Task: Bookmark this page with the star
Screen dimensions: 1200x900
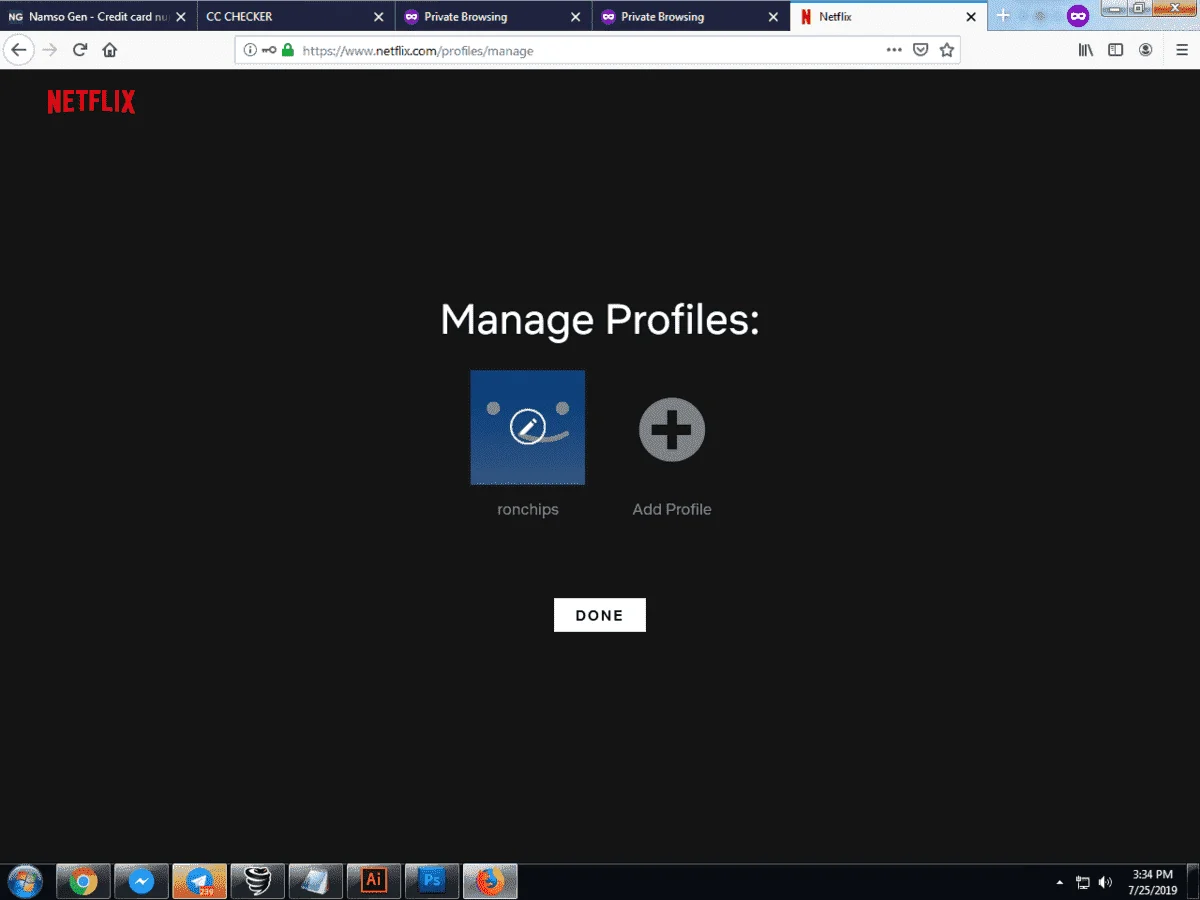Action: pyautogui.click(x=946, y=50)
